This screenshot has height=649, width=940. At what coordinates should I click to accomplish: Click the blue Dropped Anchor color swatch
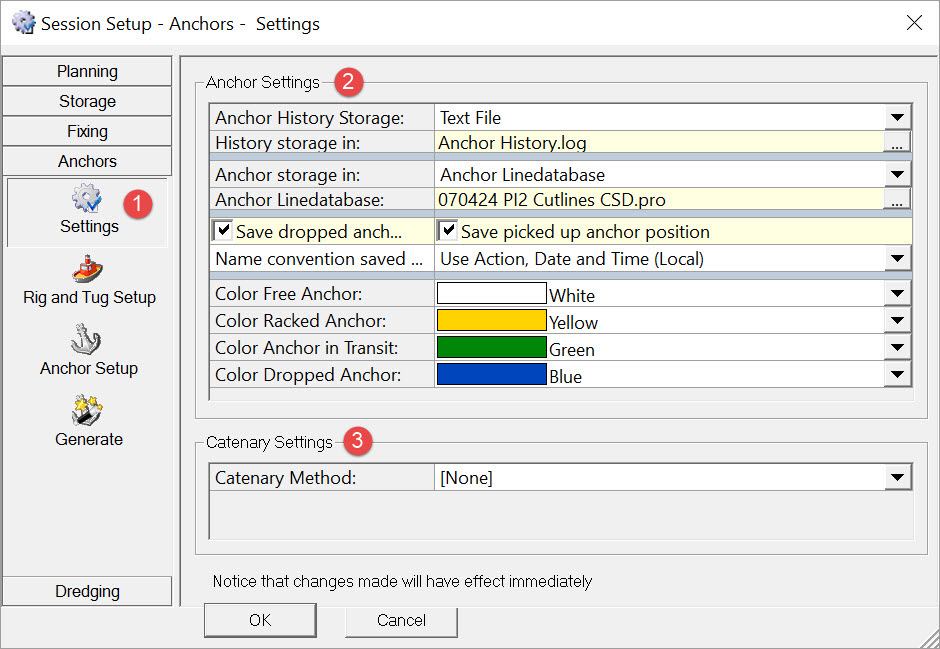[x=491, y=376]
